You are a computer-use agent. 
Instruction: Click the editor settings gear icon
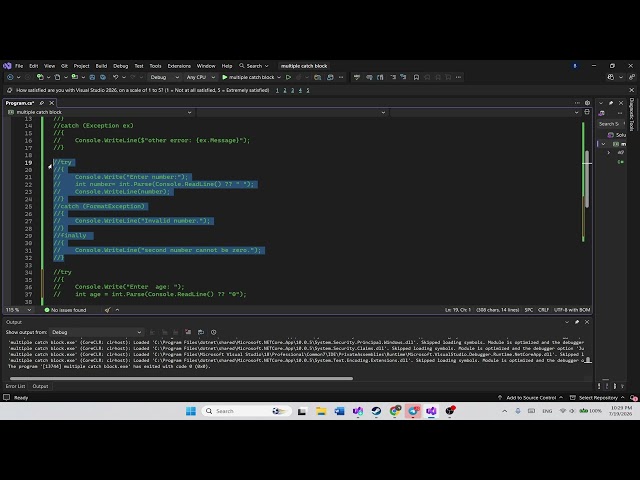pos(587,103)
